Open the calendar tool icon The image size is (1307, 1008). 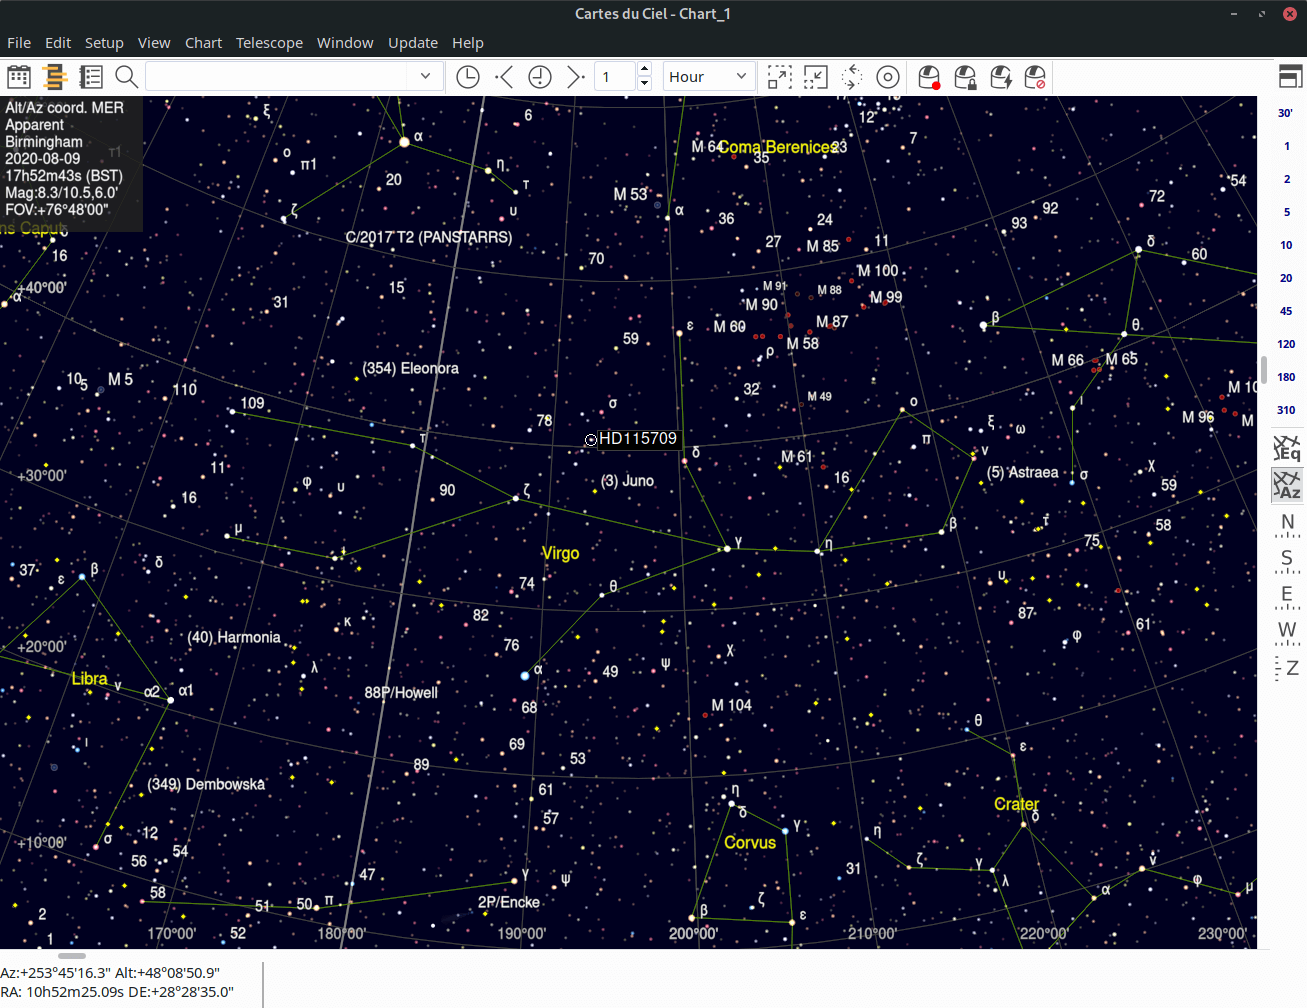19,77
